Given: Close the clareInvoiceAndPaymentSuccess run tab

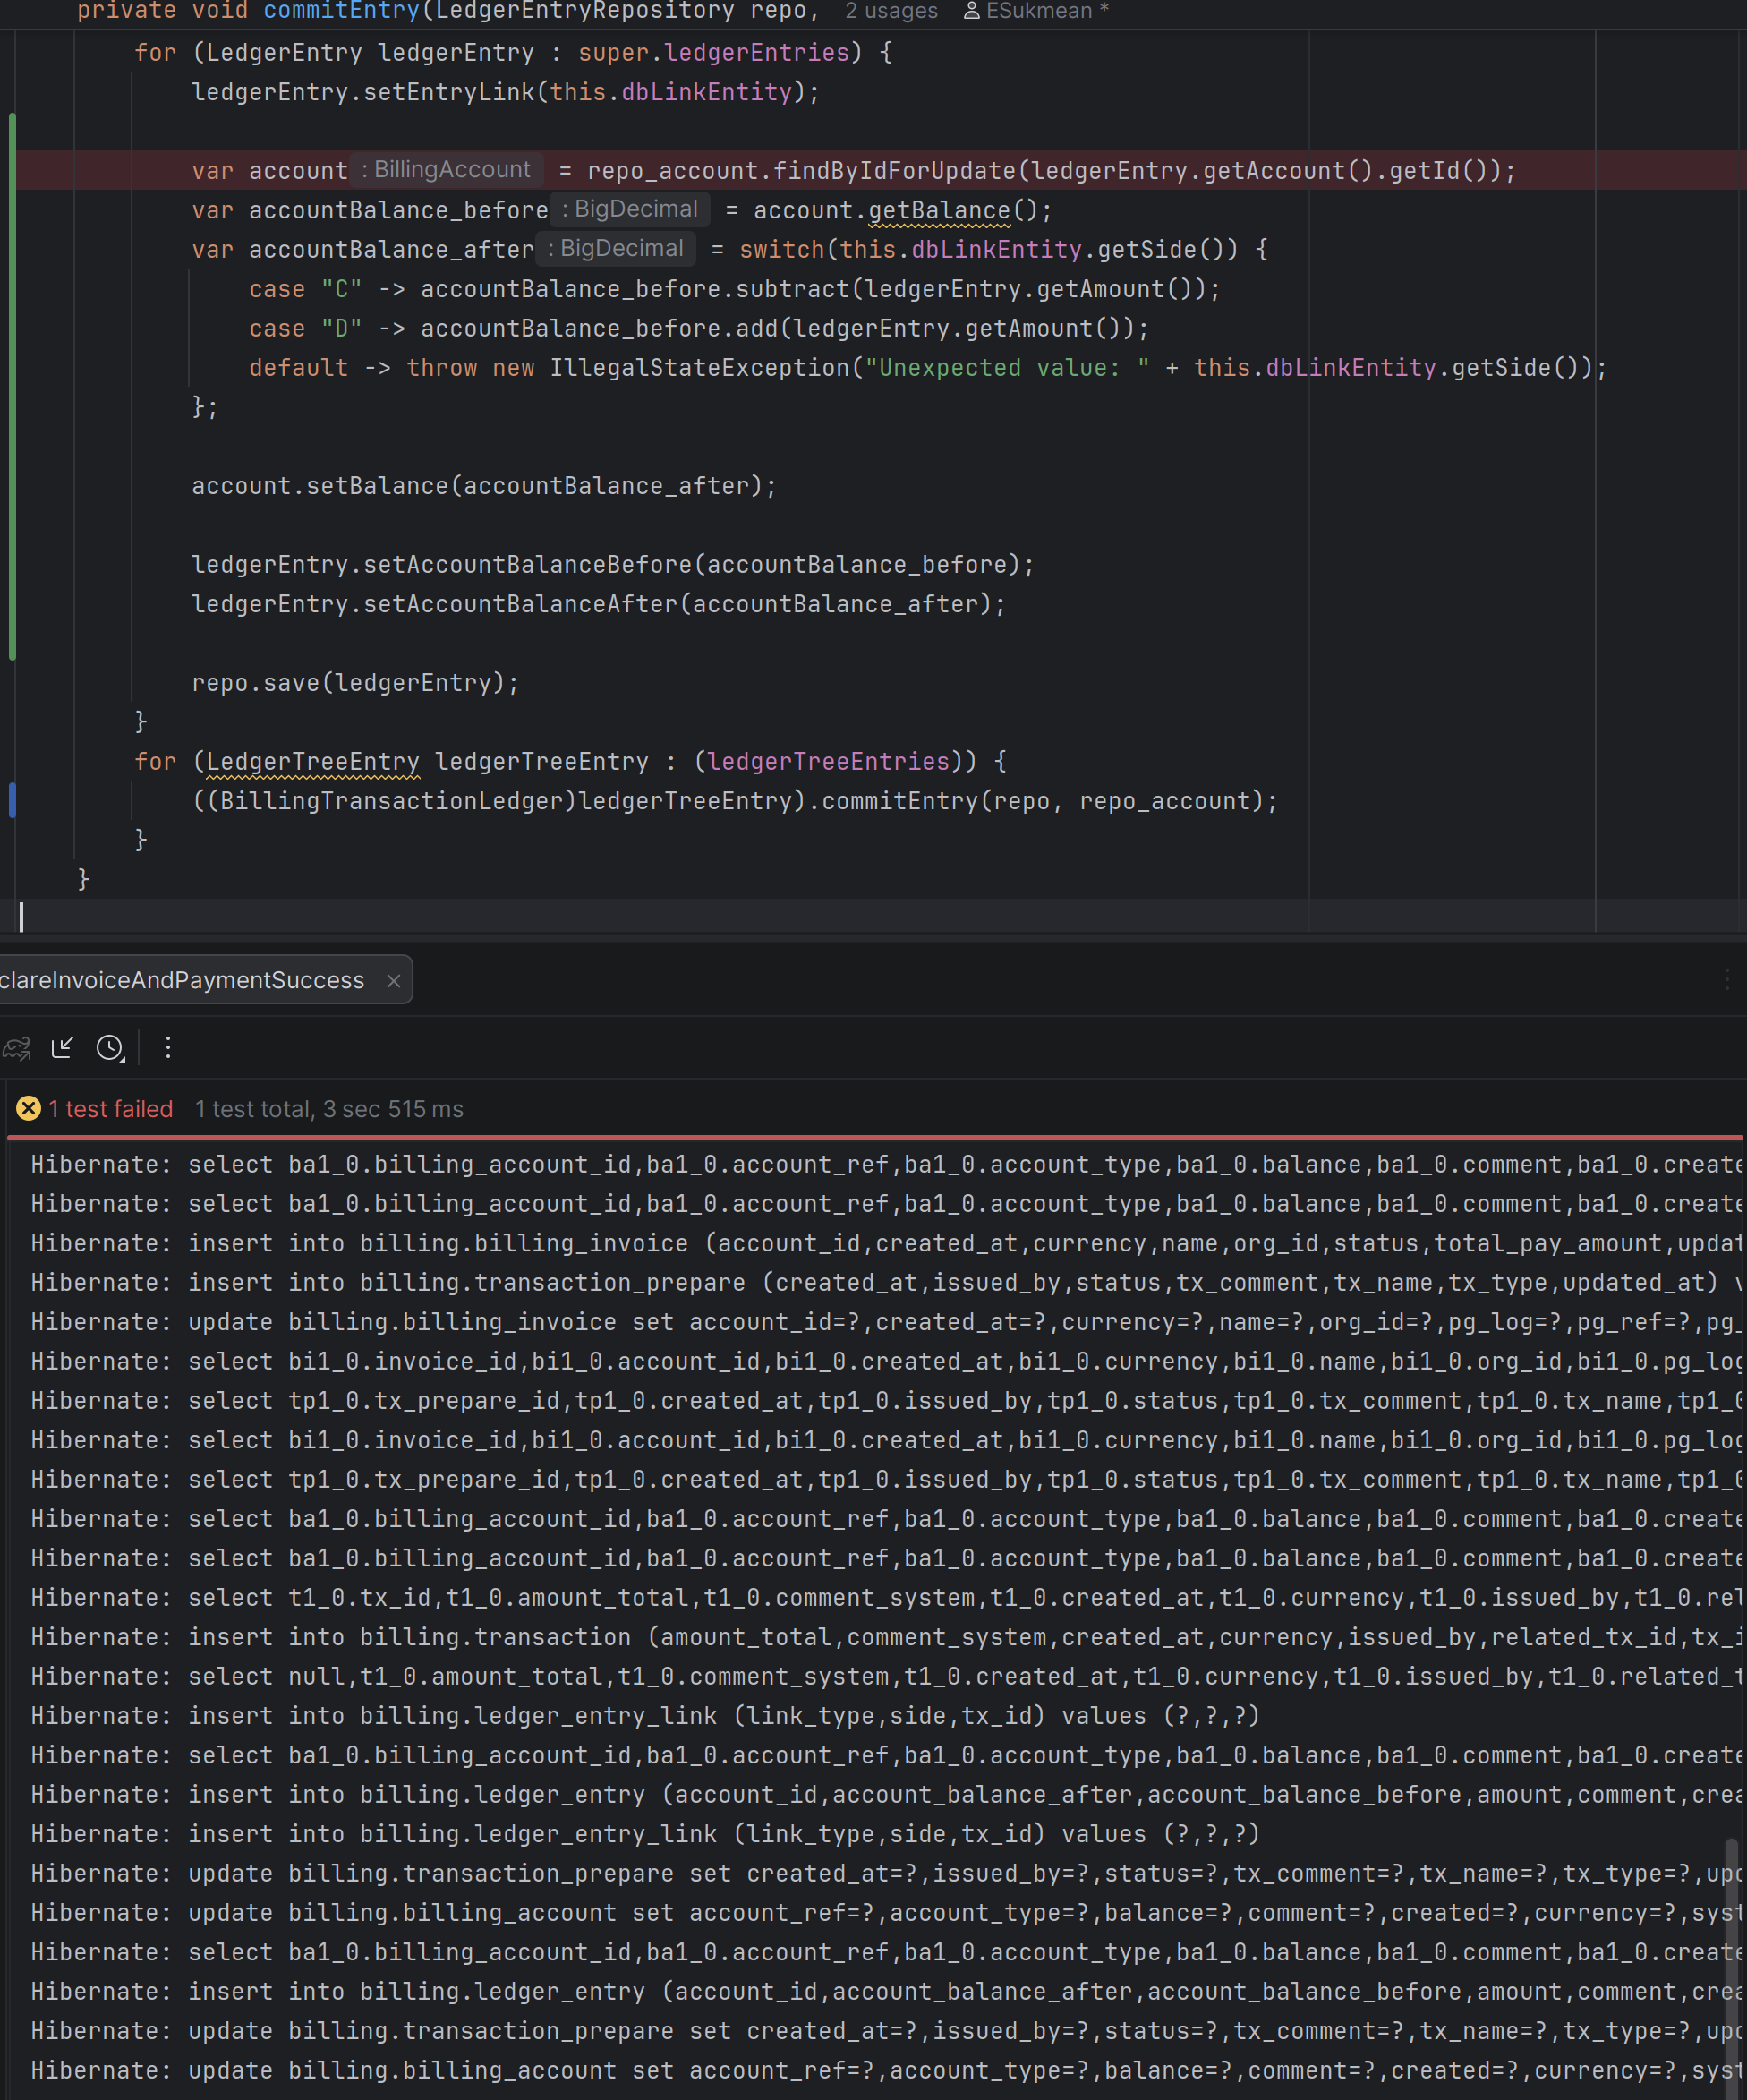Looking at the screenshot, I should [393, 981].
